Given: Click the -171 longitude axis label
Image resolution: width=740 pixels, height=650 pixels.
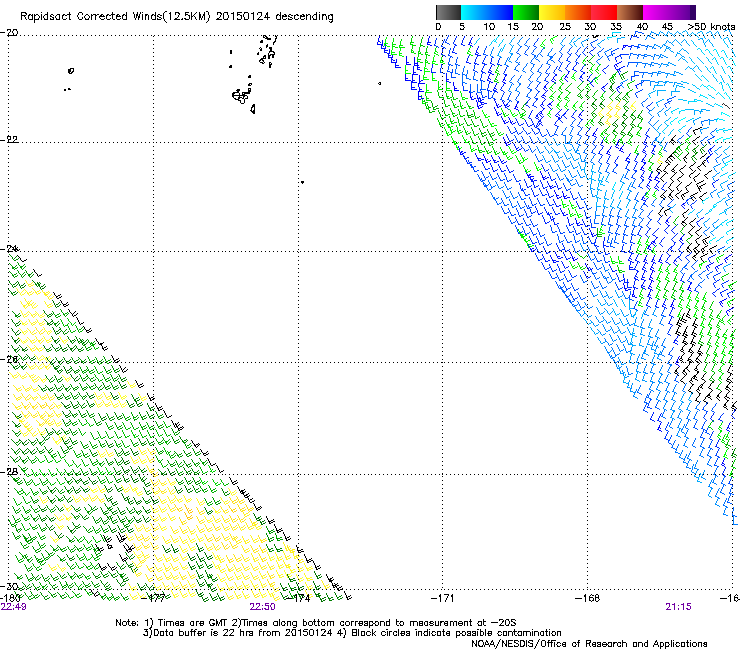Looking at the screenshot, I should click(x=442, y=598).
